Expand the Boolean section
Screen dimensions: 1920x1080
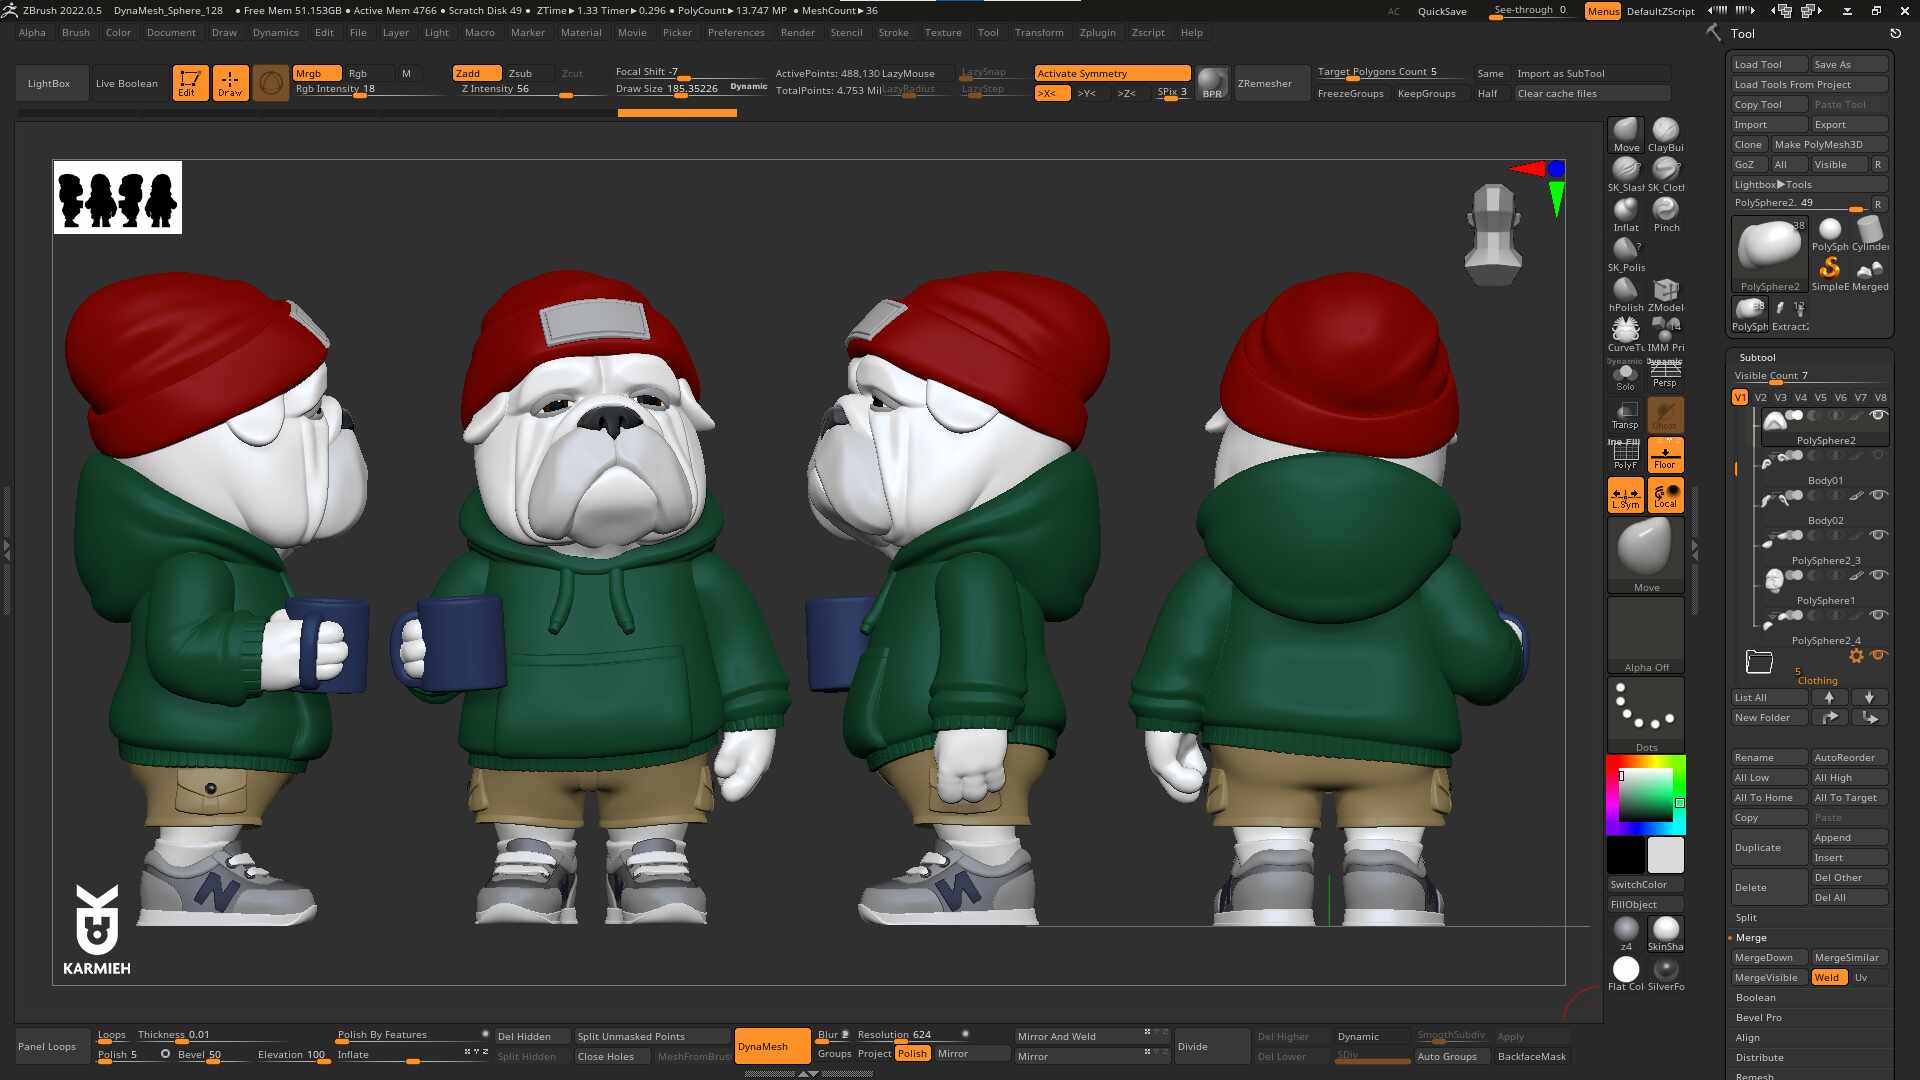pos(1755,997)
